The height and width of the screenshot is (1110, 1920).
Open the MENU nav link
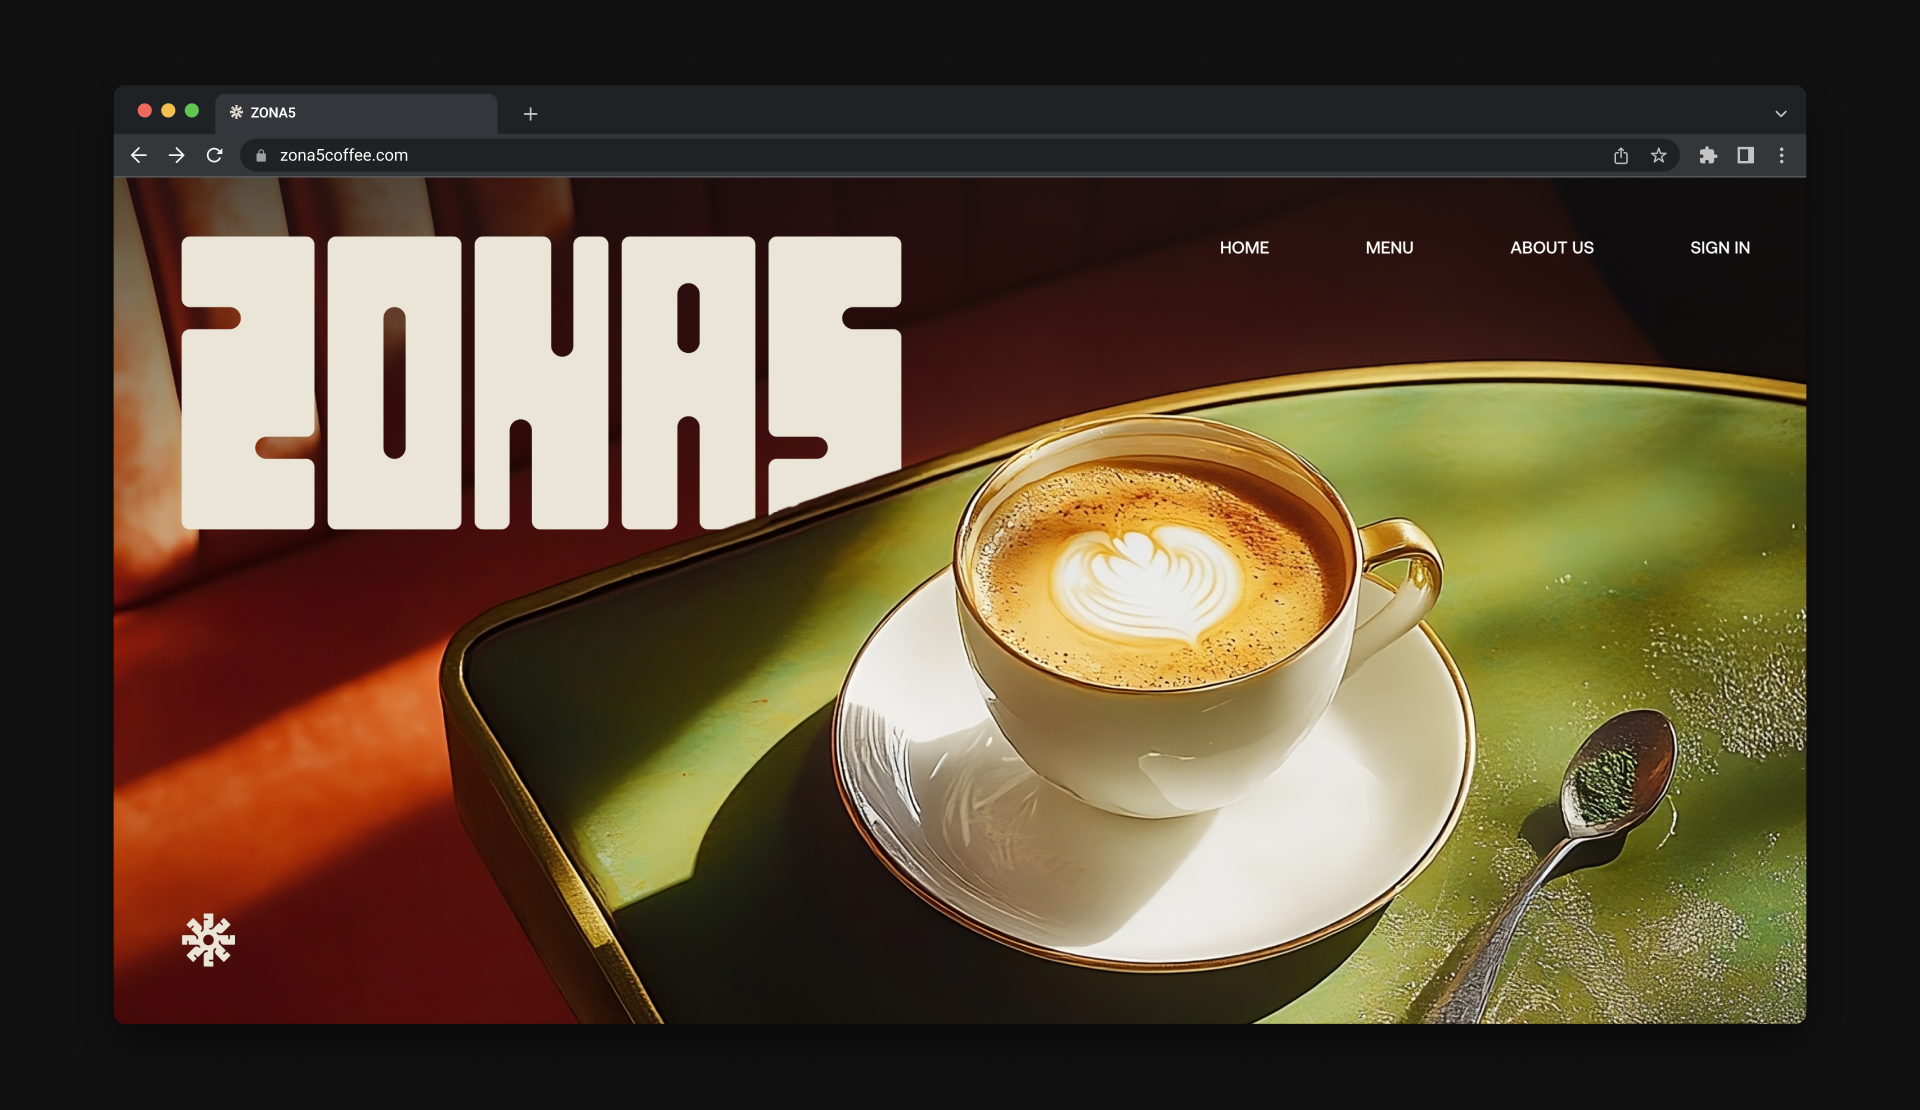pos(1389,248)
